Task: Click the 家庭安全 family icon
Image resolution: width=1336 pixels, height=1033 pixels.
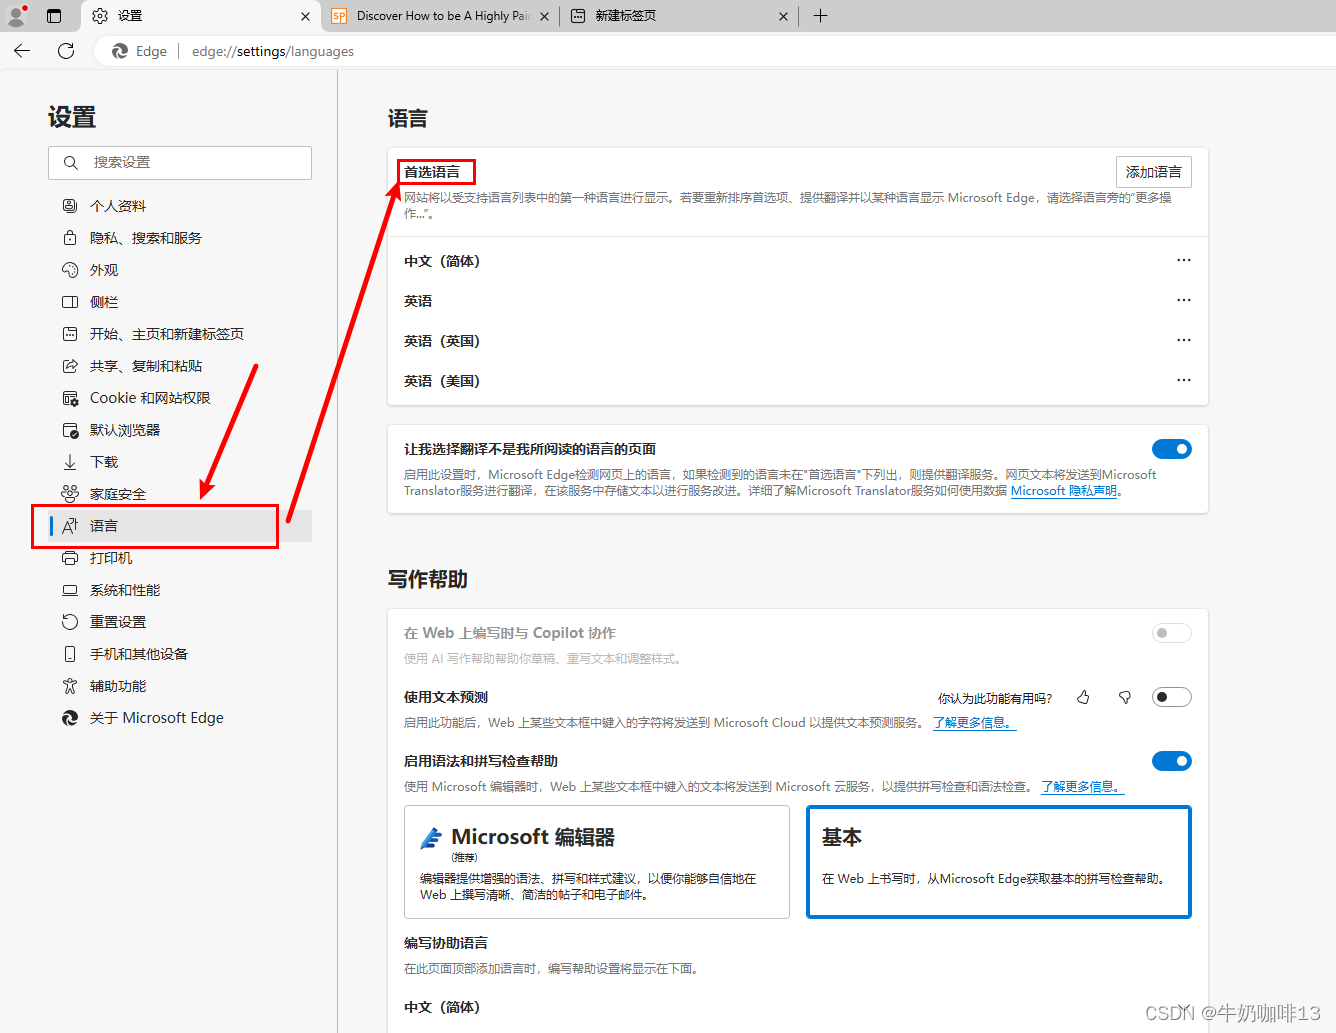Action: [x=70, y=494]
